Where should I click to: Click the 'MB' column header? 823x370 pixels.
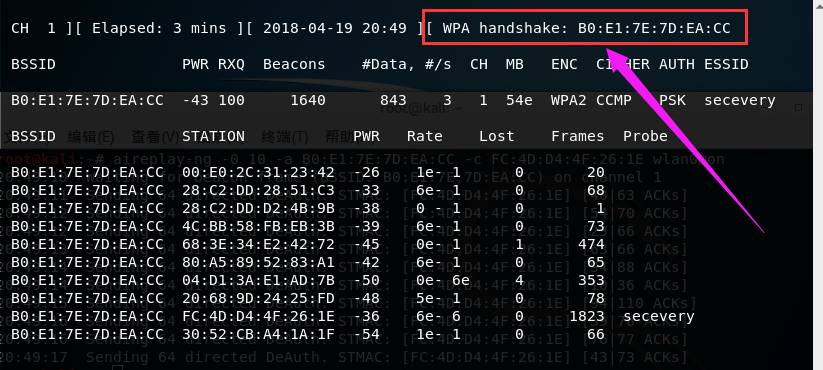[x=514, y=65]
